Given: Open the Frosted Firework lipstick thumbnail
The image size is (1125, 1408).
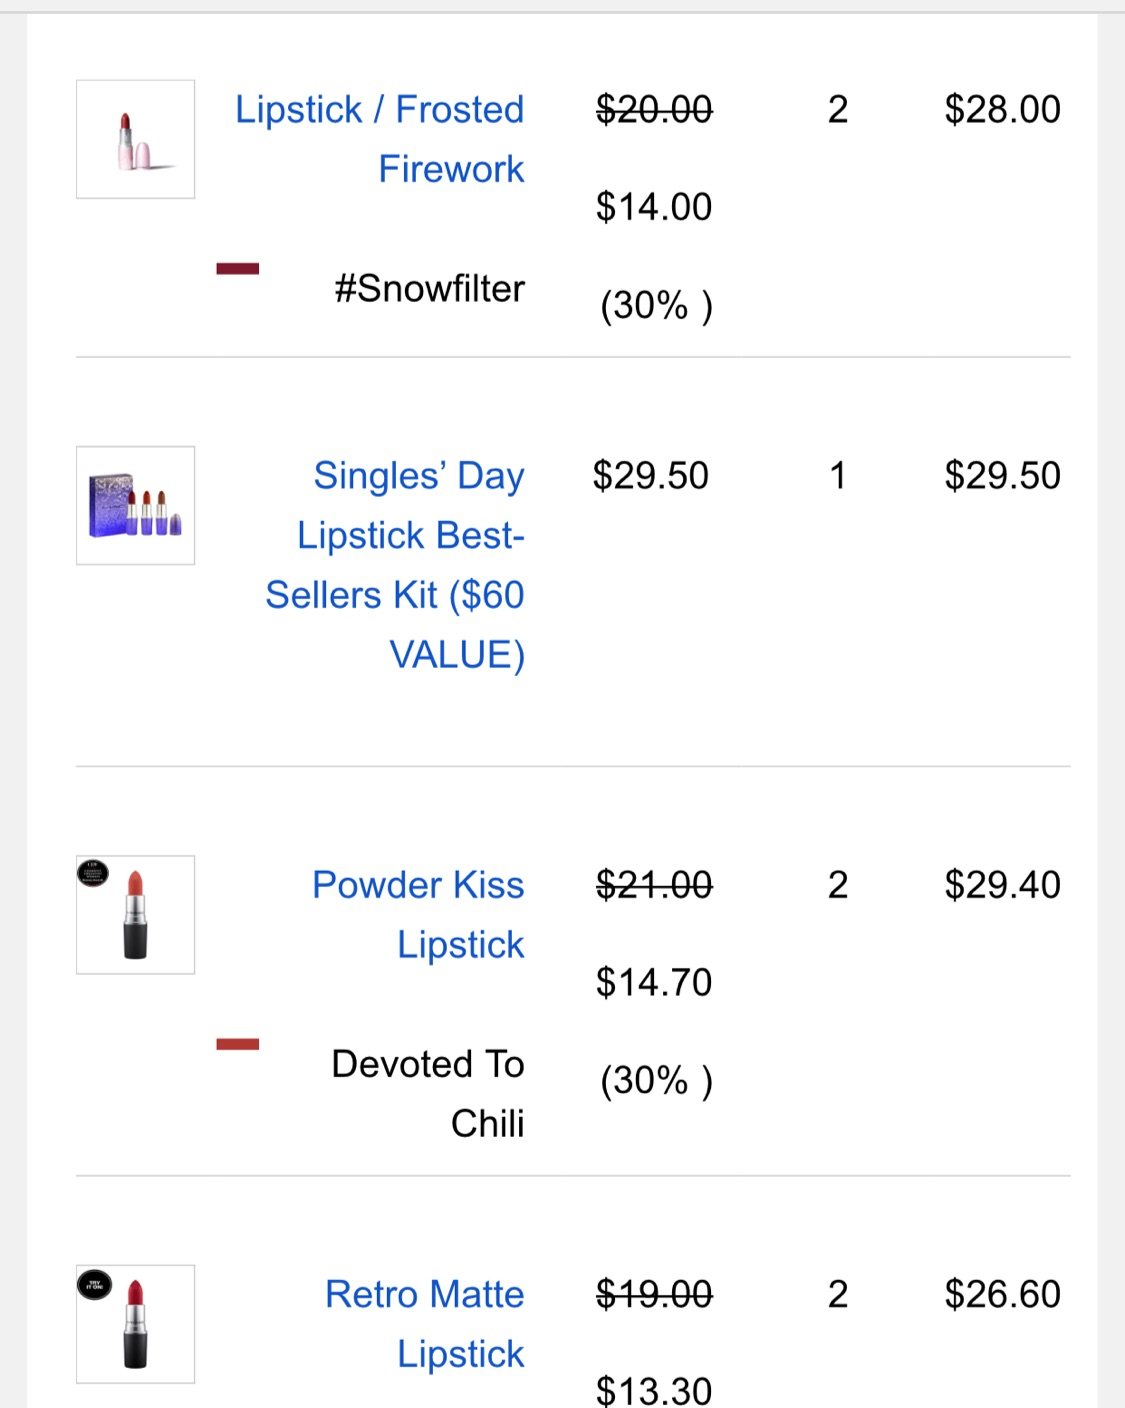Looking at the screenshot, I should tap(135, 139).
